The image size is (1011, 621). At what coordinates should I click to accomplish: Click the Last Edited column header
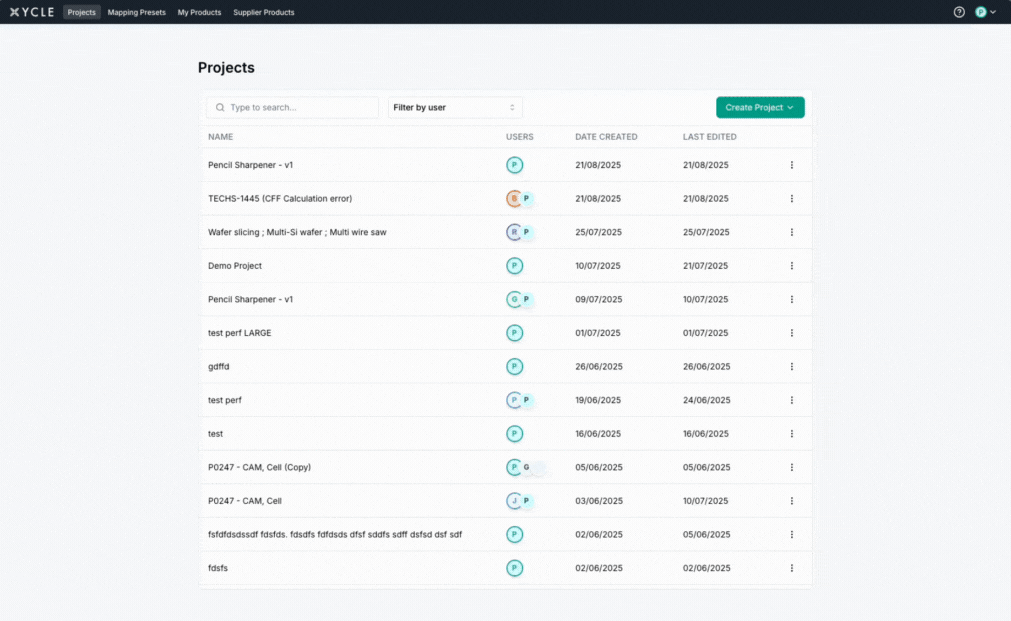pyautogui.click(x=709, y=137)
